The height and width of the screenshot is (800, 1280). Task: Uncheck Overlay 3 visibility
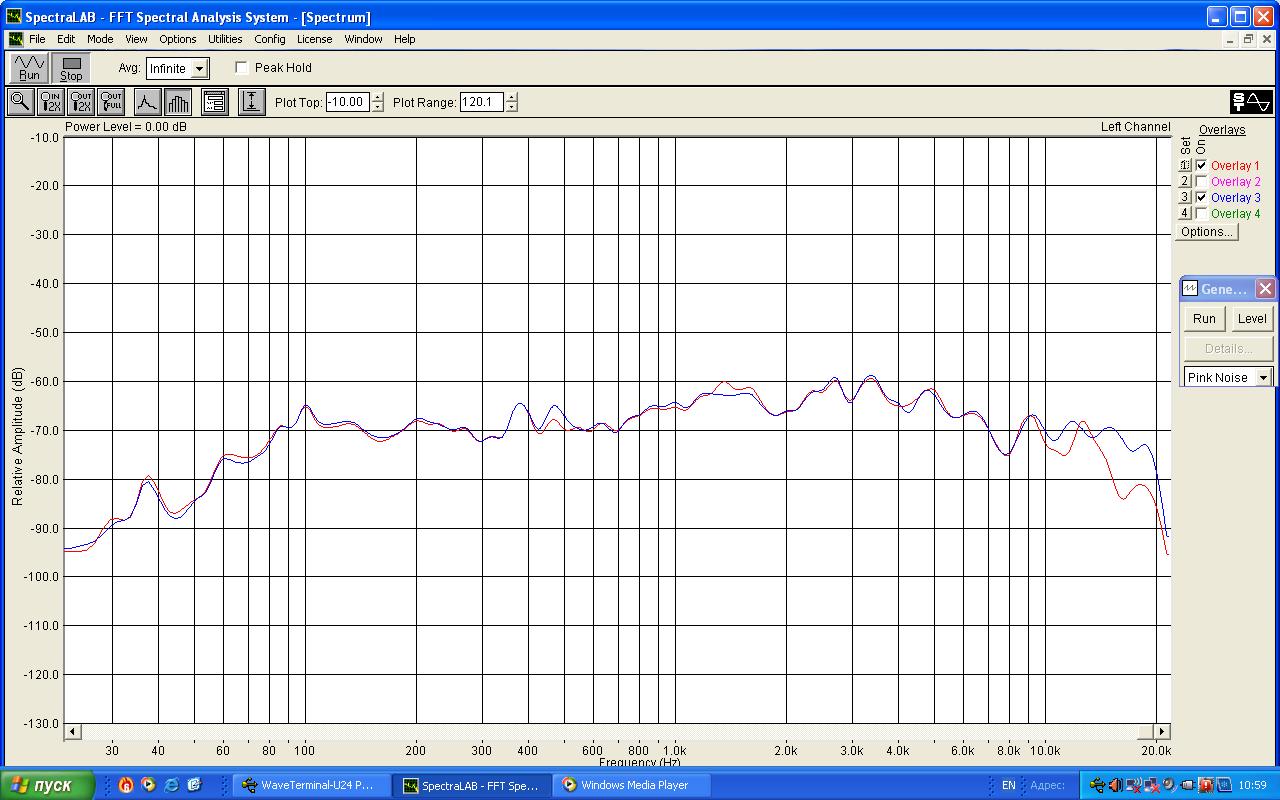click(x=1201, y=198)
